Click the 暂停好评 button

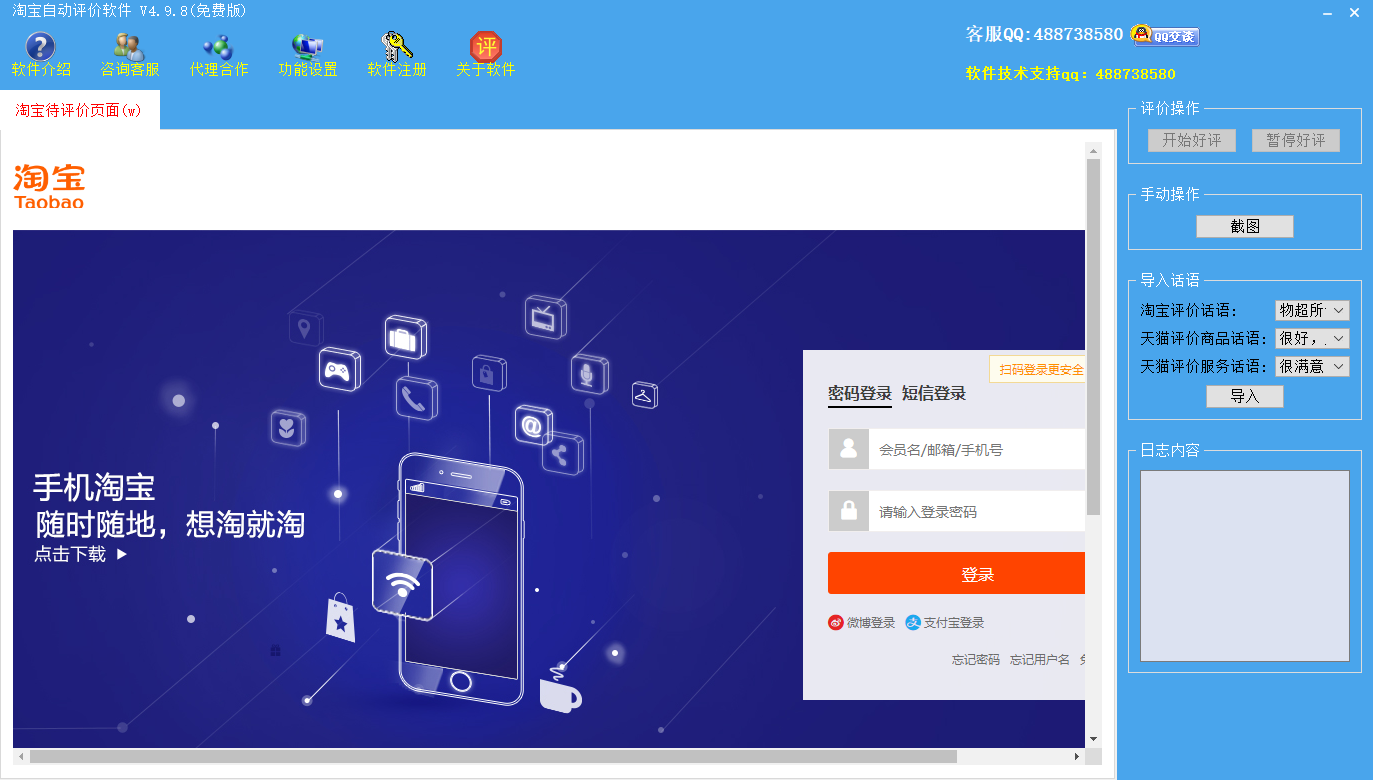(1296, 140)
